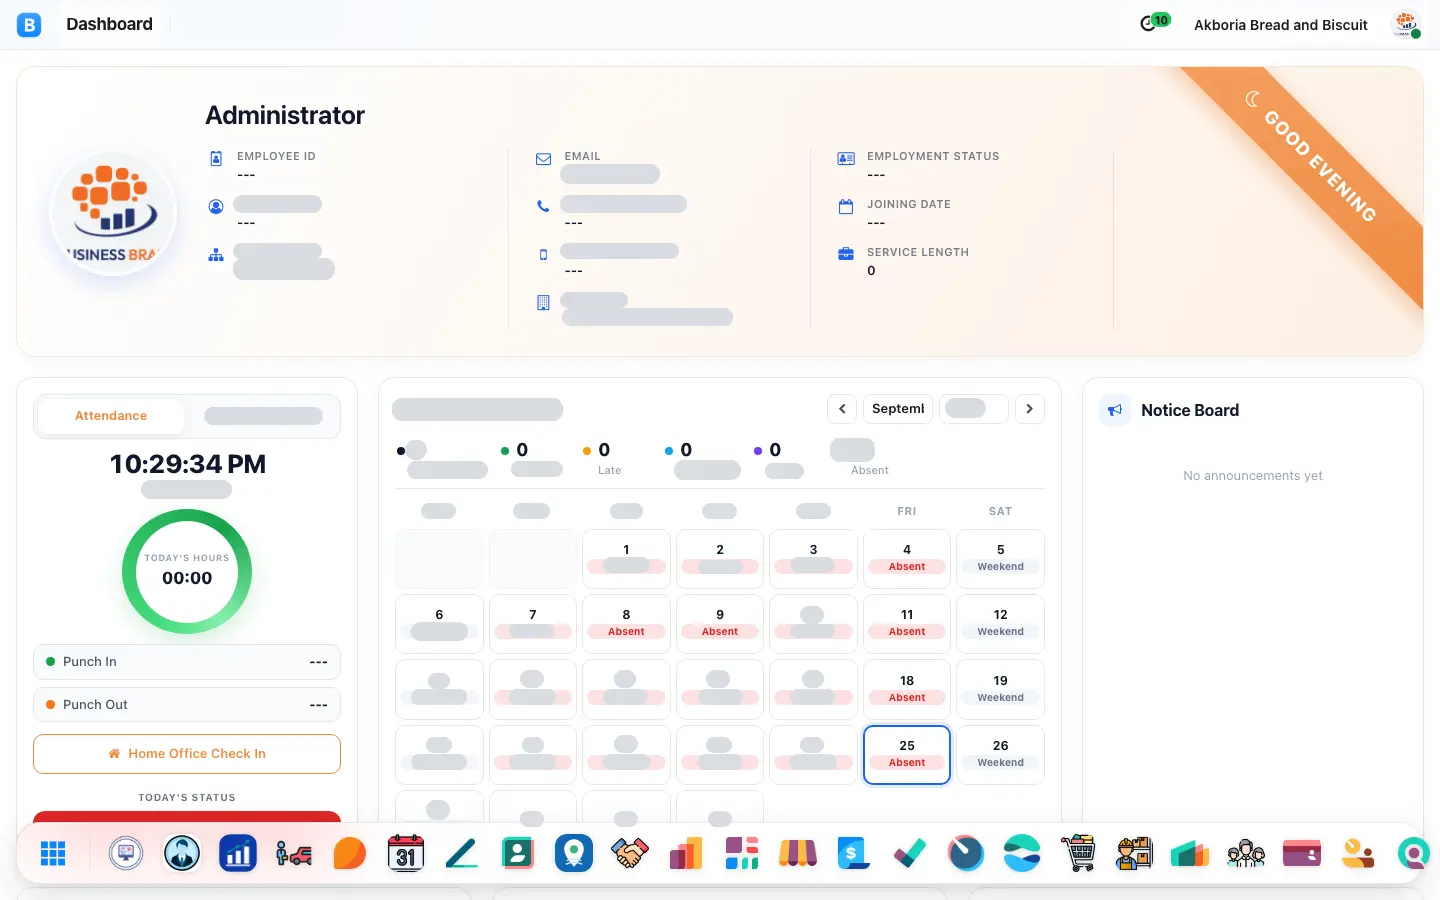Open the monitor presentation app icon

[126, 853]
